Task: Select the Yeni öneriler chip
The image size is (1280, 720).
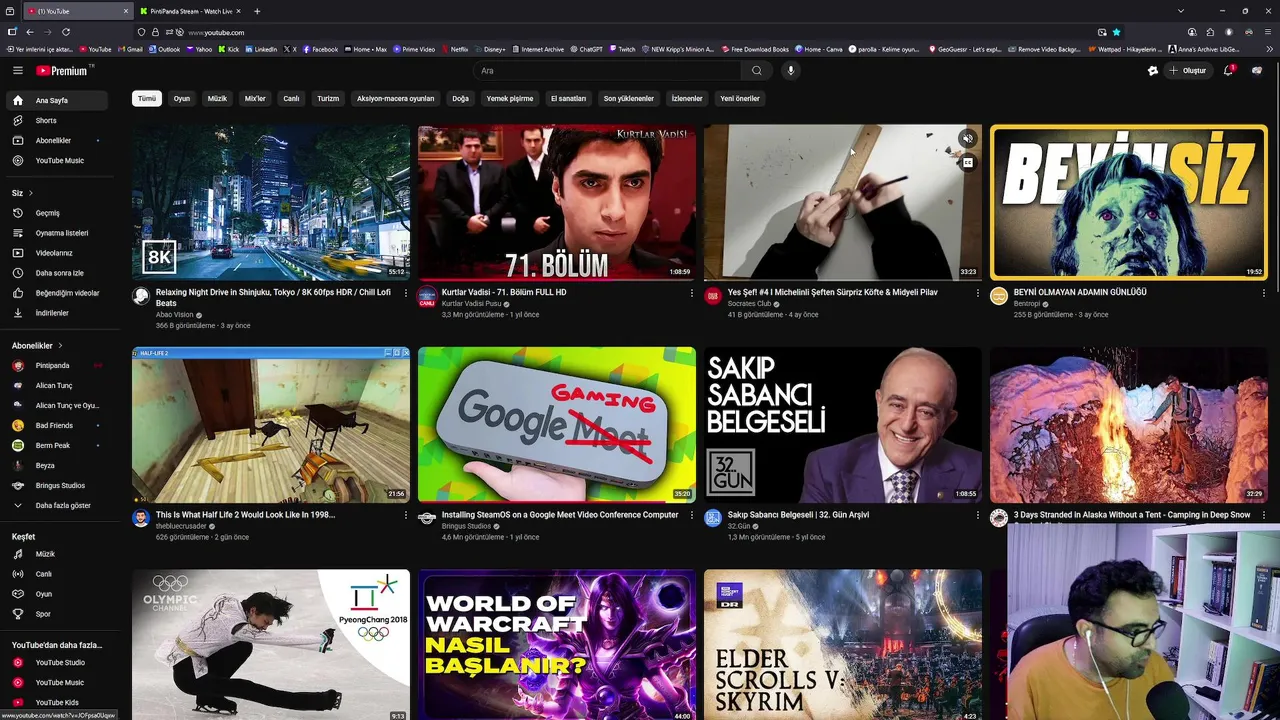Action: [x=740, y=99]
